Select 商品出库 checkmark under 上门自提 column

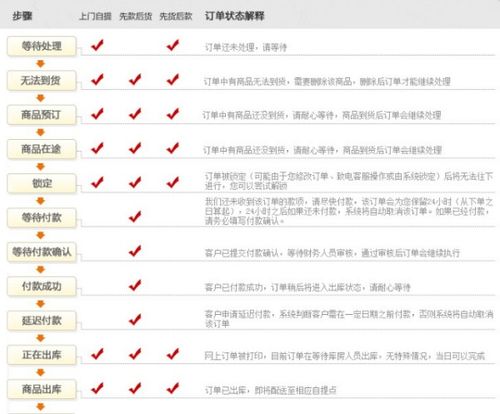[x=97, y=388]
